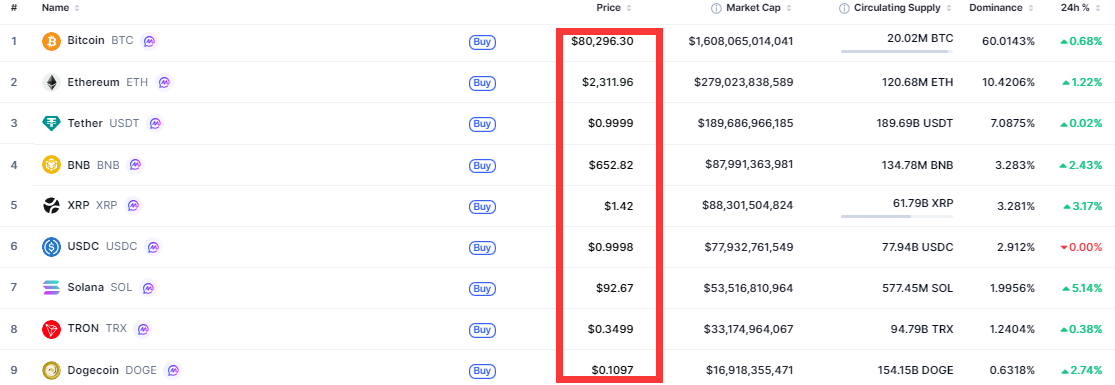The image size is (1115, 385).
Task: Select the 154.15B DOGE supply value
Action: [914, 371]
